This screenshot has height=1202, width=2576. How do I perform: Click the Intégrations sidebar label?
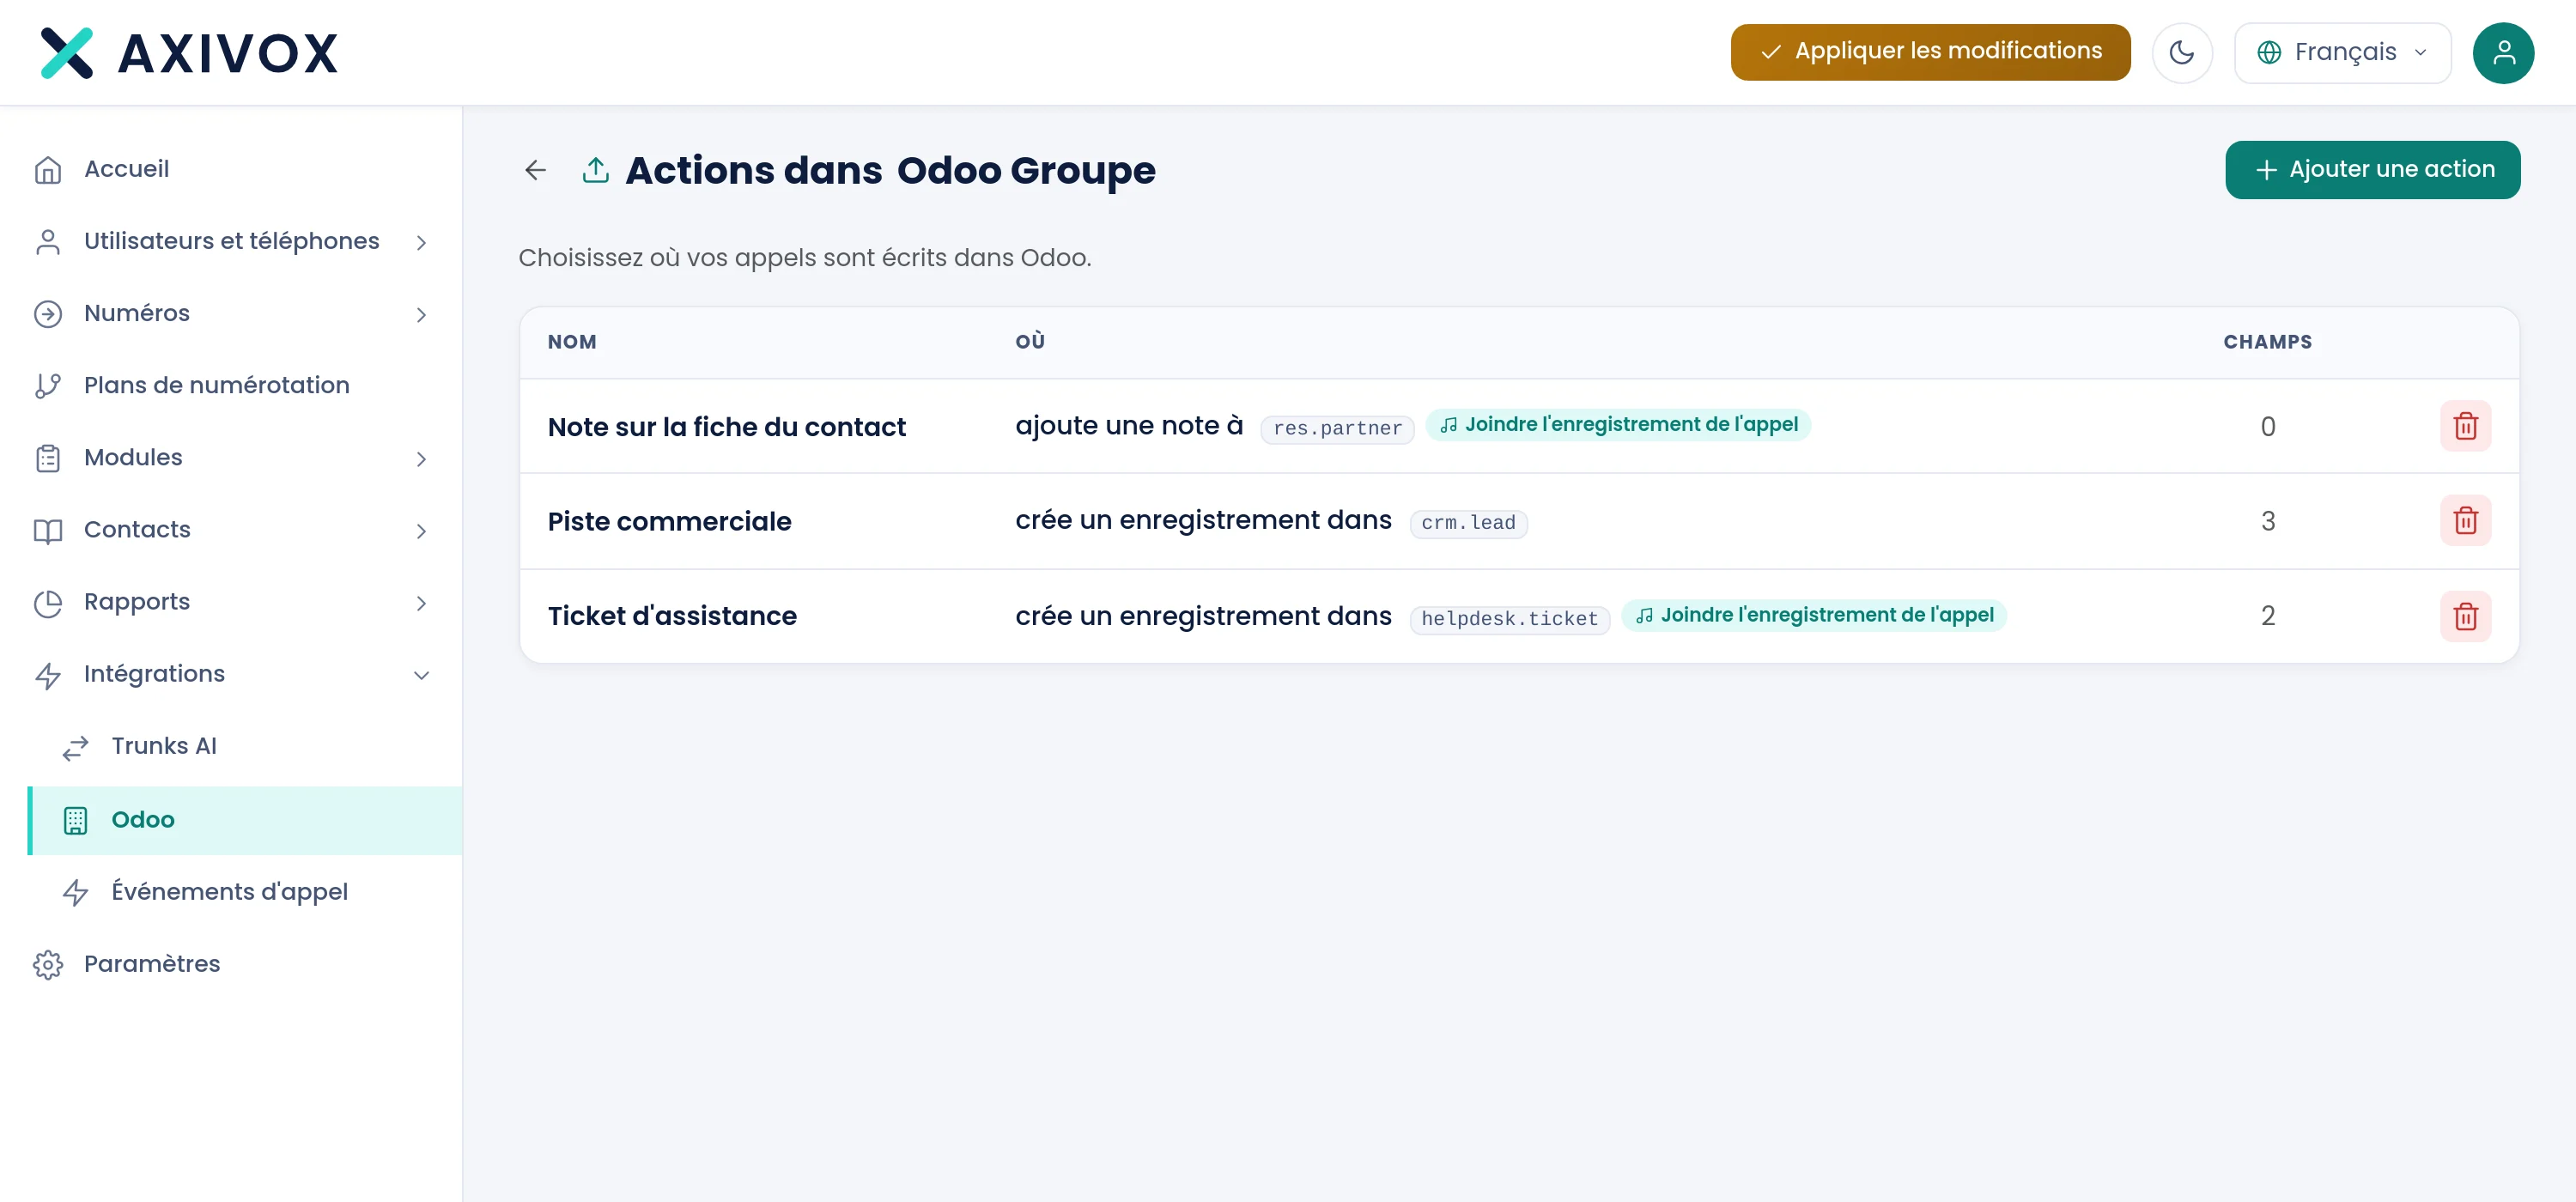tap(154, 673)
